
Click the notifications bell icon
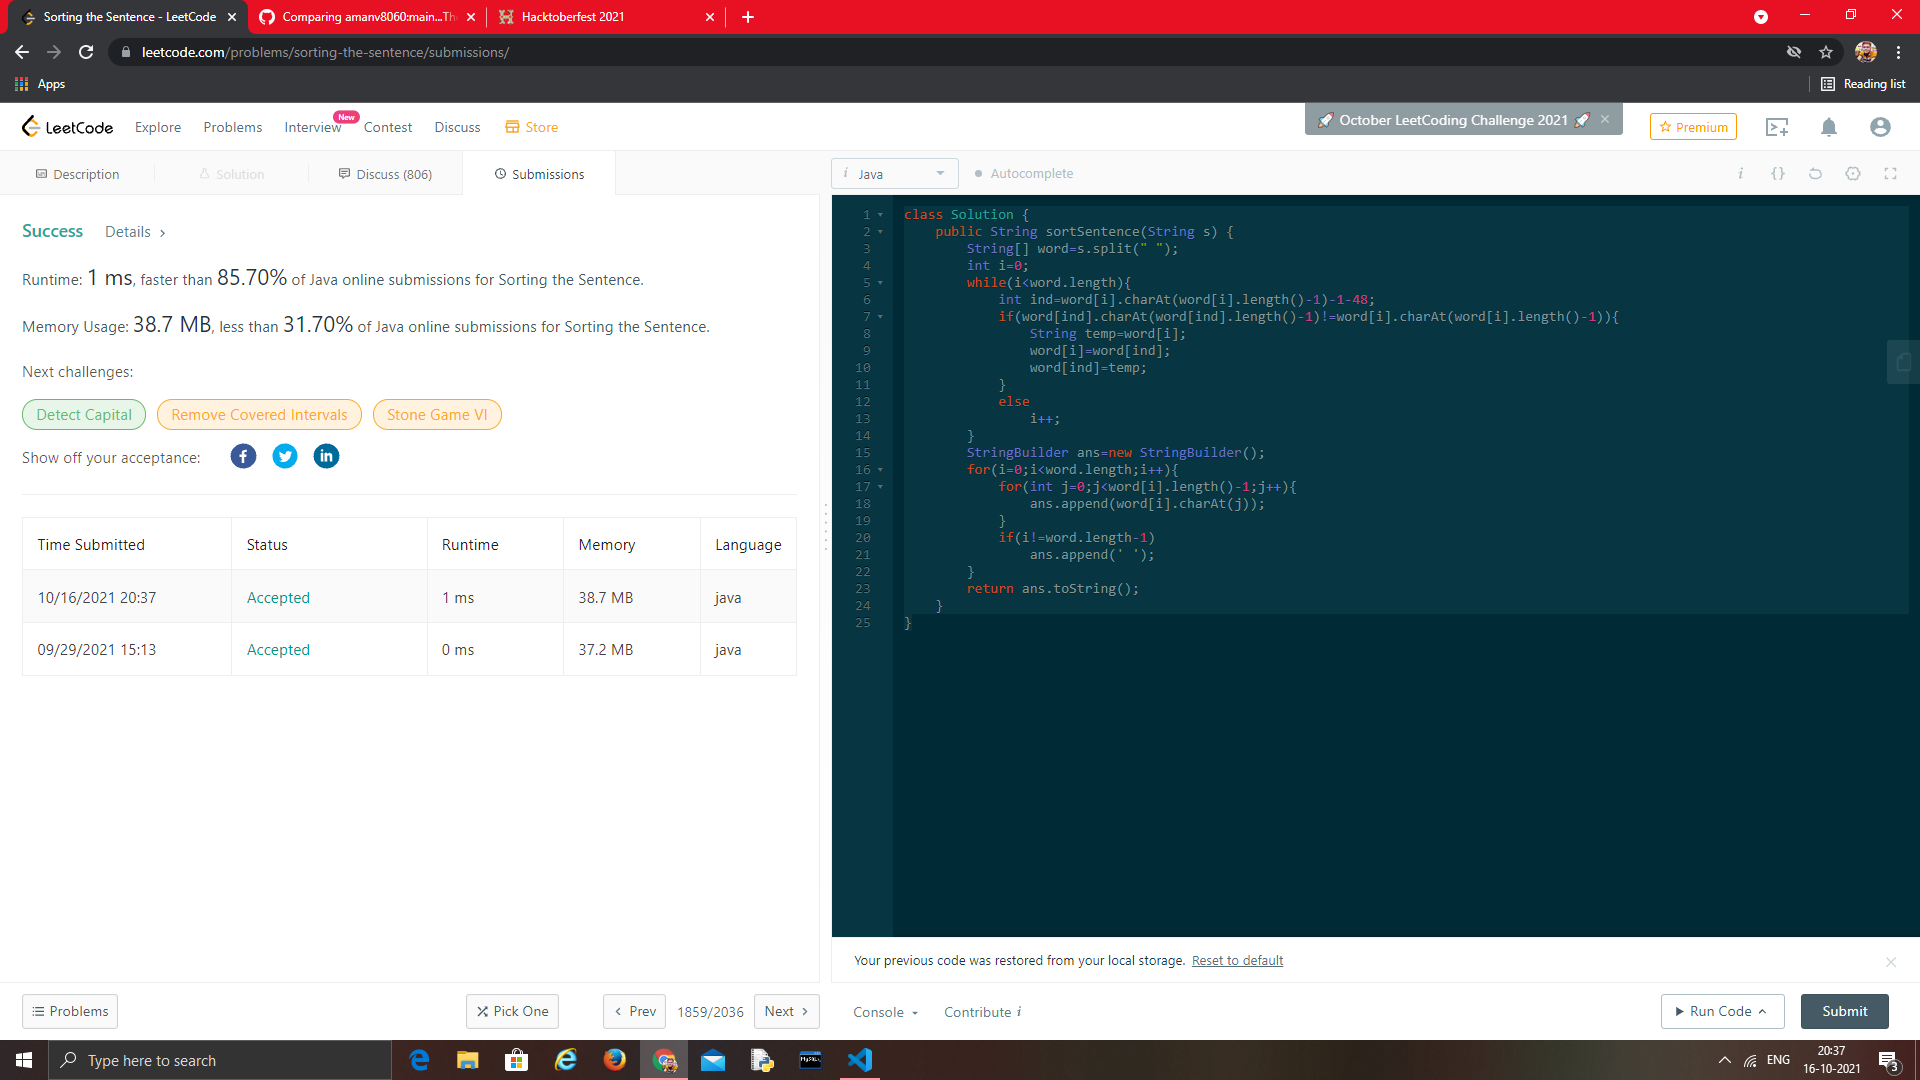1828,127
